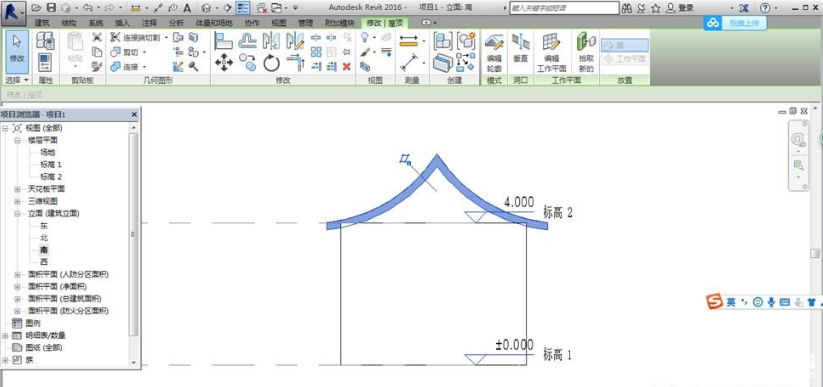The height and width of the screenshot is (387, 823).
Task: Select the Trim/Extend to Corner tool
Action: (295, 62)
